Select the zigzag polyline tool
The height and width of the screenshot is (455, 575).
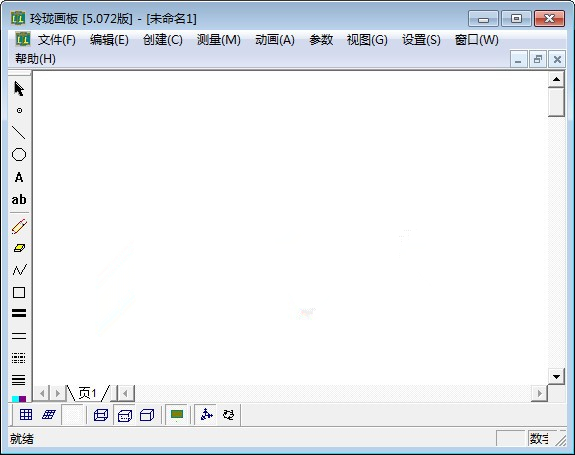tap(19, 270)
